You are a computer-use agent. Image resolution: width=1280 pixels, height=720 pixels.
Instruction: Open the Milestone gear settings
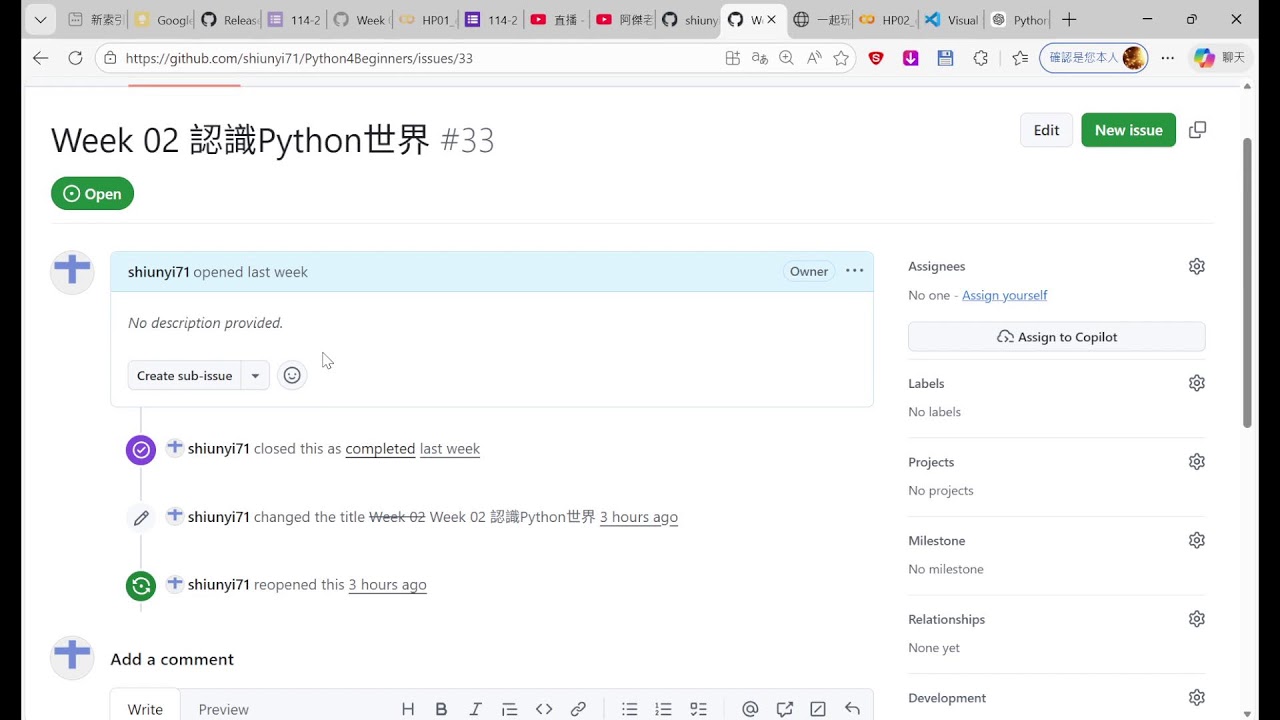click(x=1196, y=540)
